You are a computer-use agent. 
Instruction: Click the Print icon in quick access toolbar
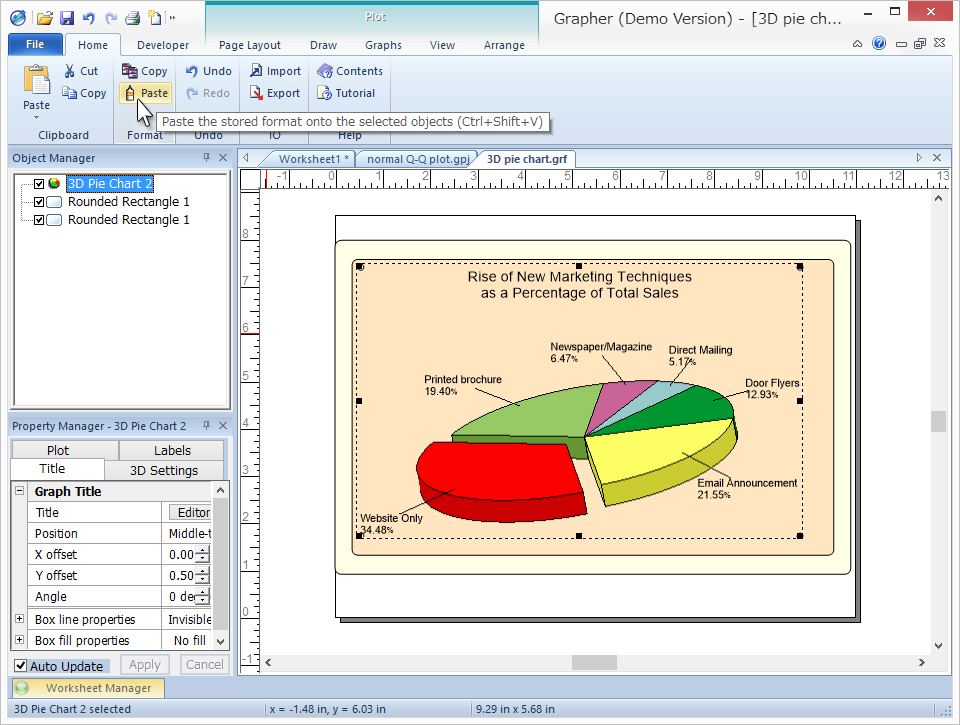pos(132,18)
